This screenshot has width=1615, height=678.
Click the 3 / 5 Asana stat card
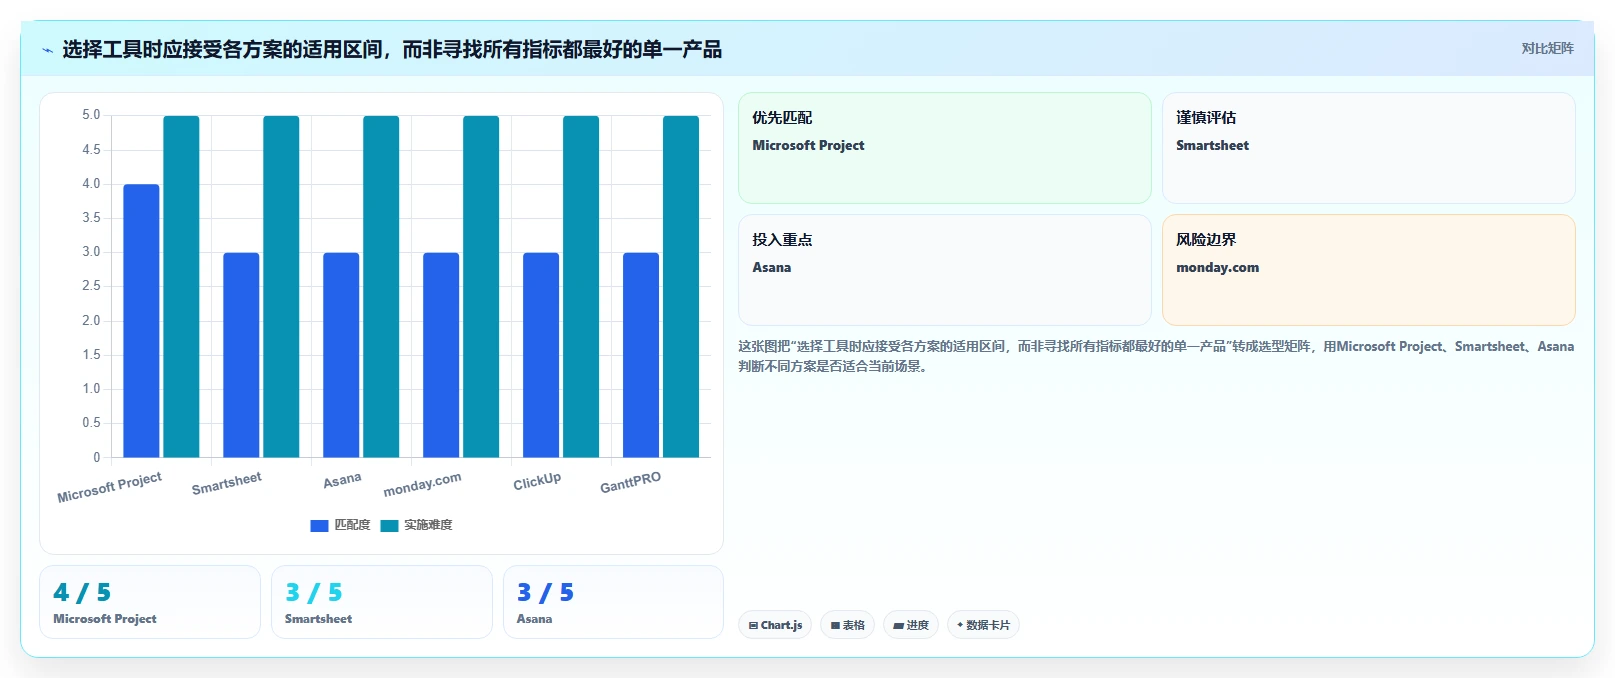(x=613, y=602)
